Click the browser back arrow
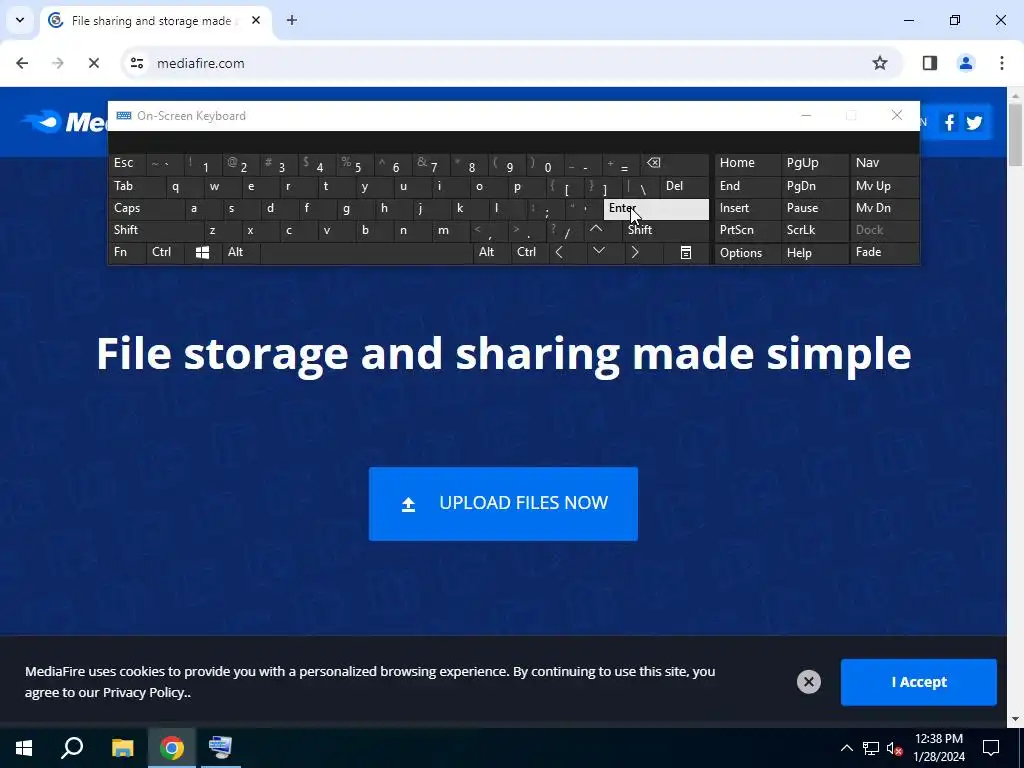This screenshot has height=768, width=1024. (x=22, y=63)
